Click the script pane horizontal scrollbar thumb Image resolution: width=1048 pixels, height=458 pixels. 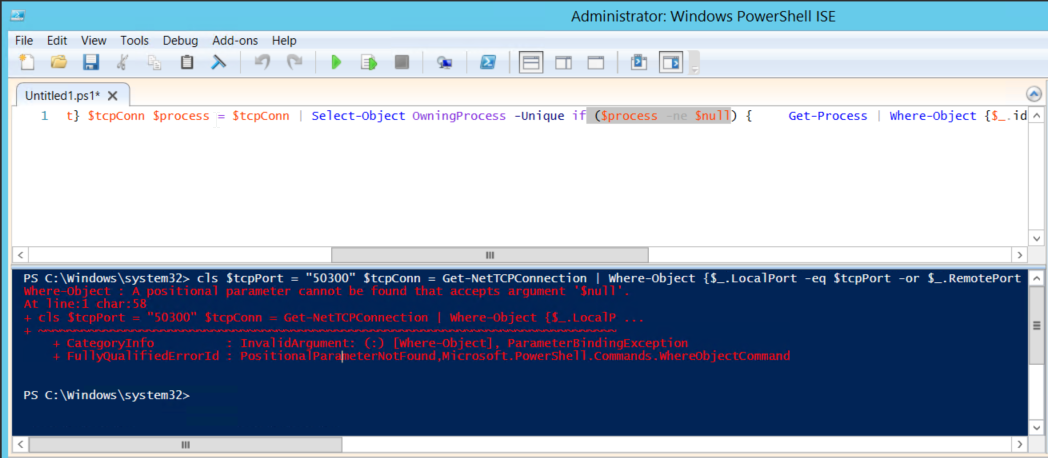click(489, 255)
